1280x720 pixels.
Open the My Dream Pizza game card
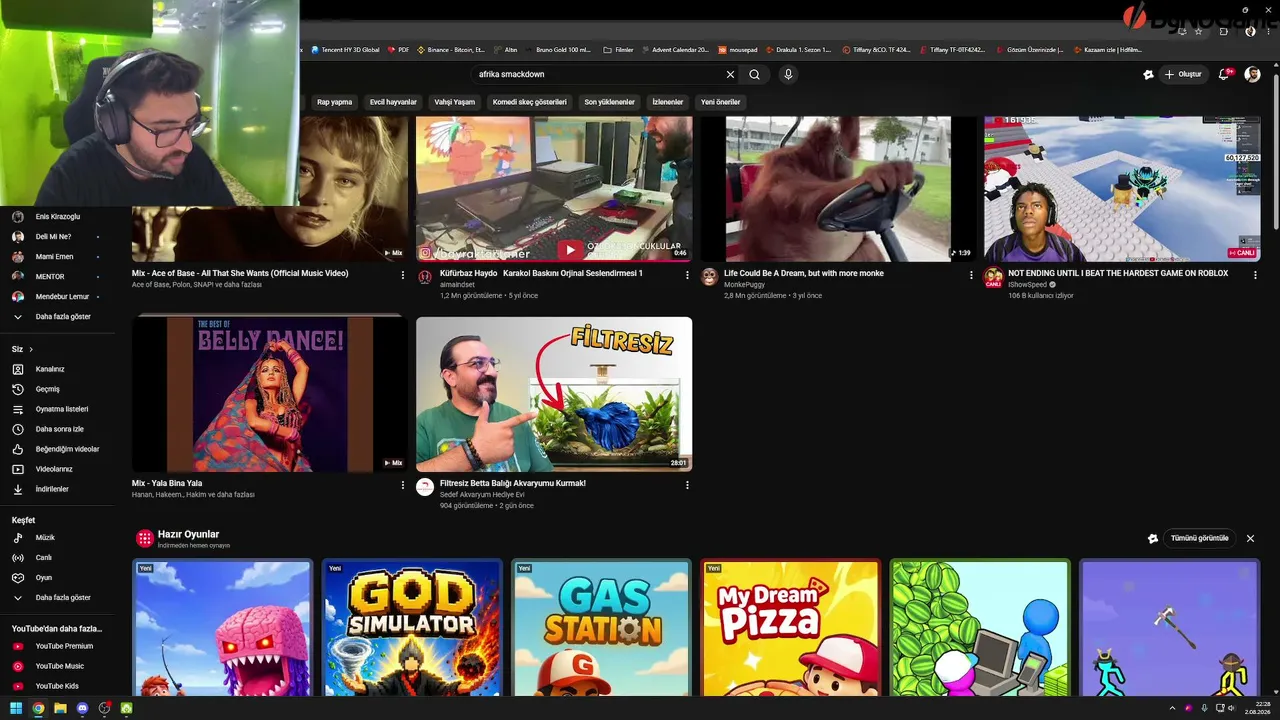pos(790,627)
